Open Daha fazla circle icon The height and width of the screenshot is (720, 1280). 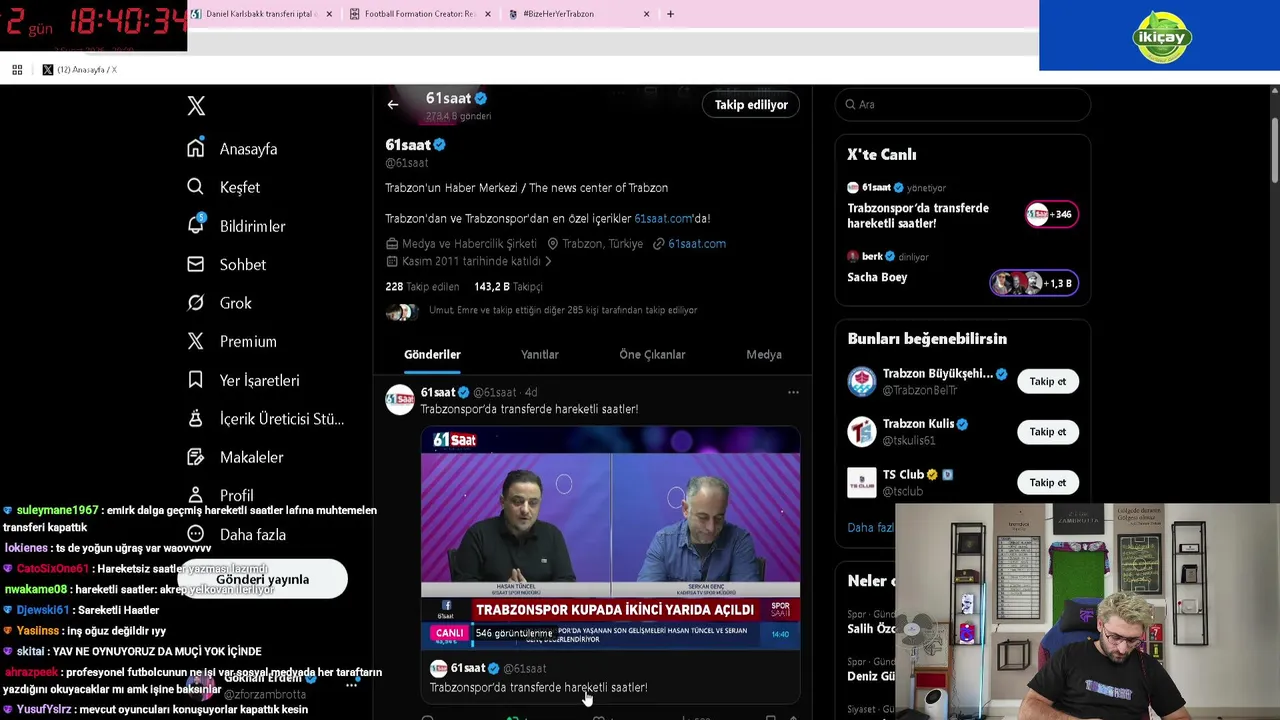pos(196,534)
